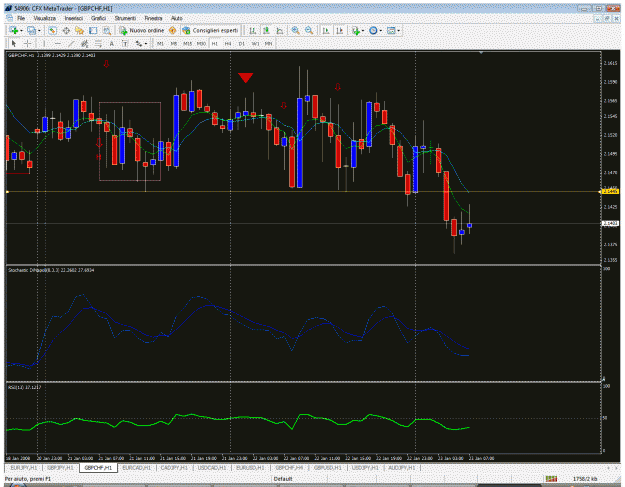Switch to M5 timeframe
Image resolution: width=625 pixels, height=487 pixels.
click(x=174, y=43)
